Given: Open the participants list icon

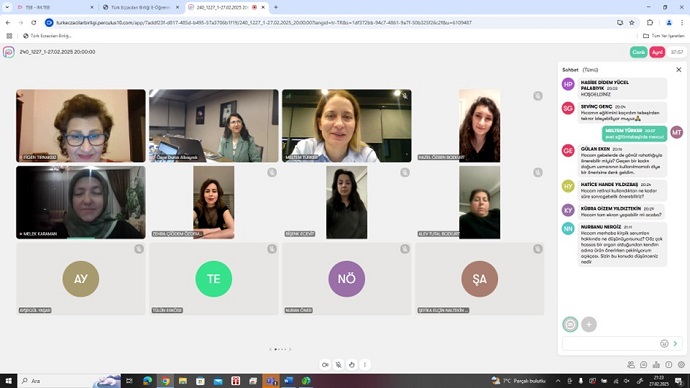Looking at the screenshot, I should [631, 365].
